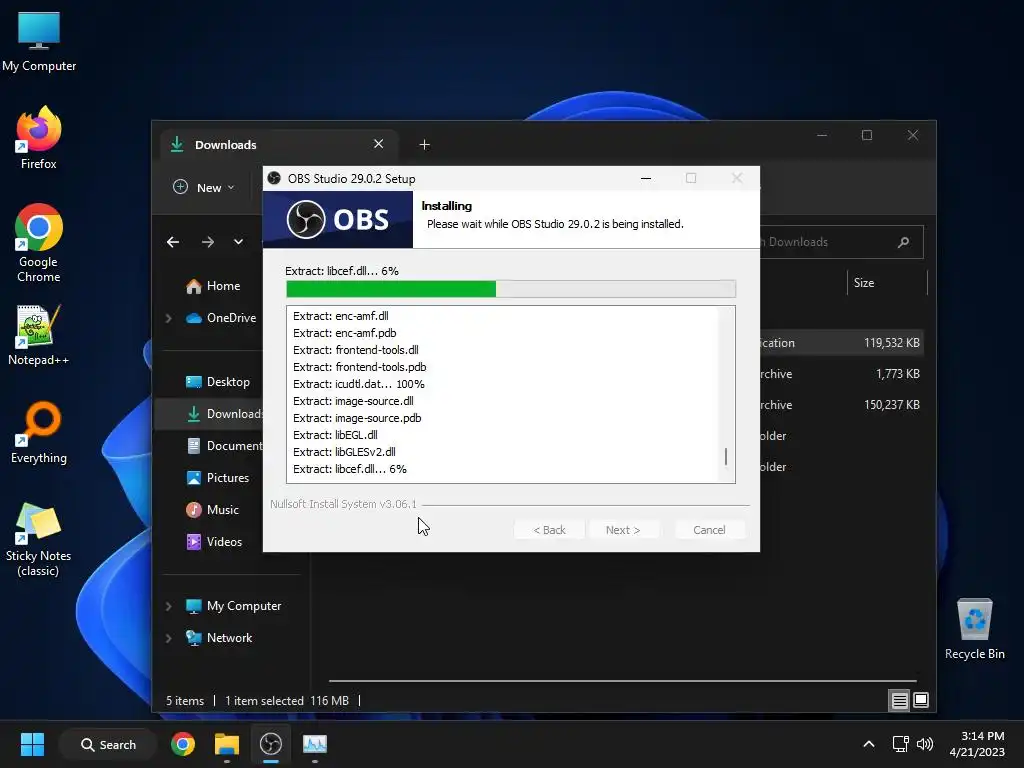Select log line 'Extract: image-source.dll'
1024x768 pixels.
[353, 401]
